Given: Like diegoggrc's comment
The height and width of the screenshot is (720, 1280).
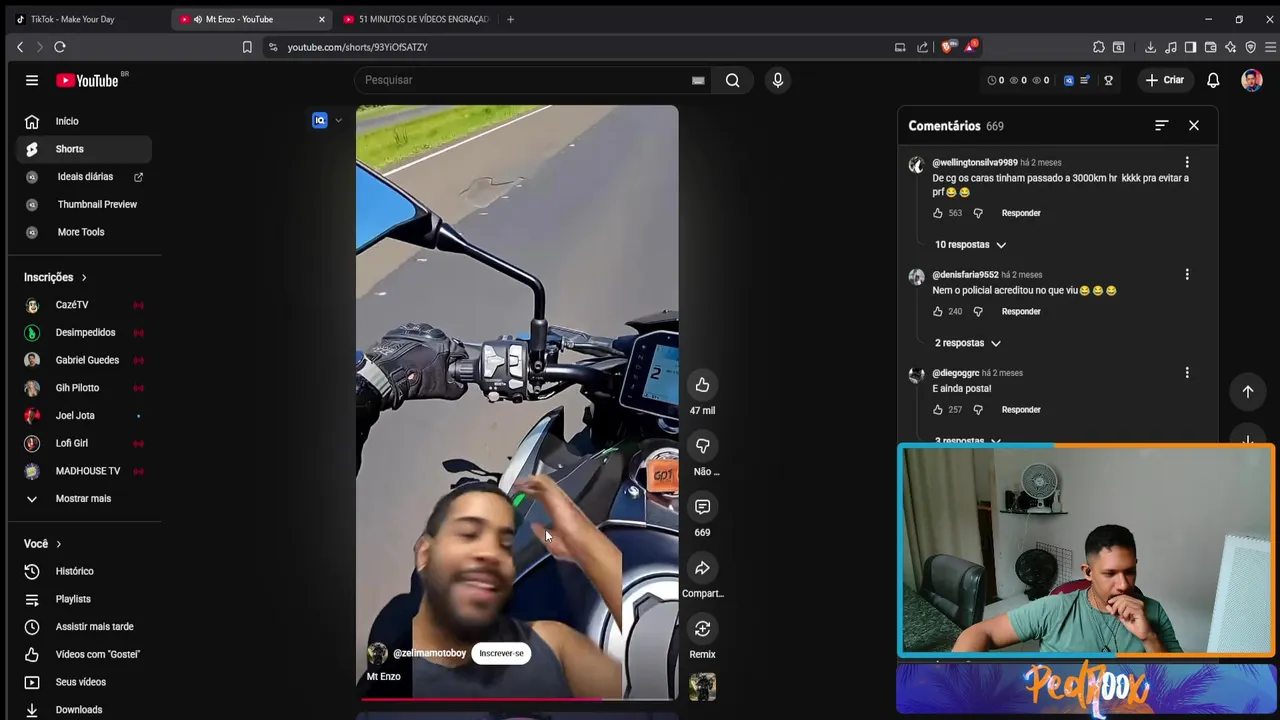Looking at the screenshot, I should [x=938, y=409].
